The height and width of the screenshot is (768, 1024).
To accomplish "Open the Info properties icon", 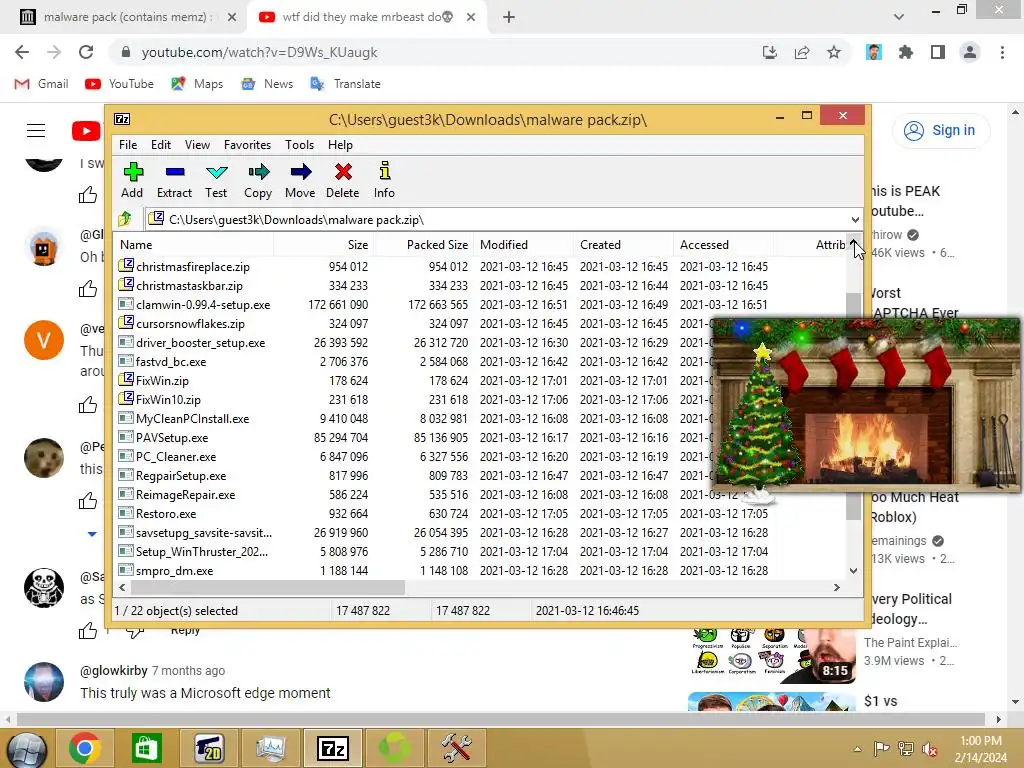I will point(384,180).
